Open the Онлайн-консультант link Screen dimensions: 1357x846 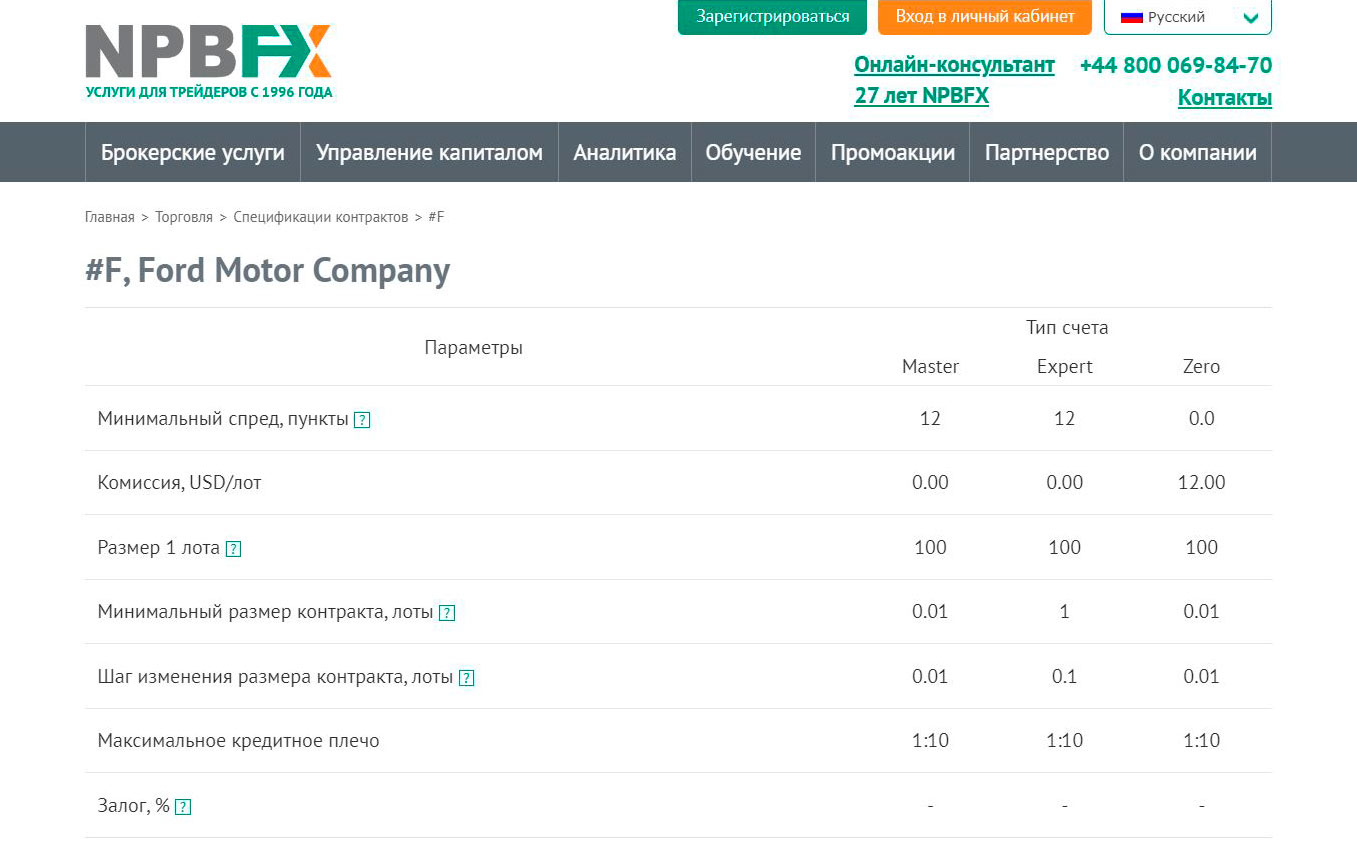coord(954,65)
